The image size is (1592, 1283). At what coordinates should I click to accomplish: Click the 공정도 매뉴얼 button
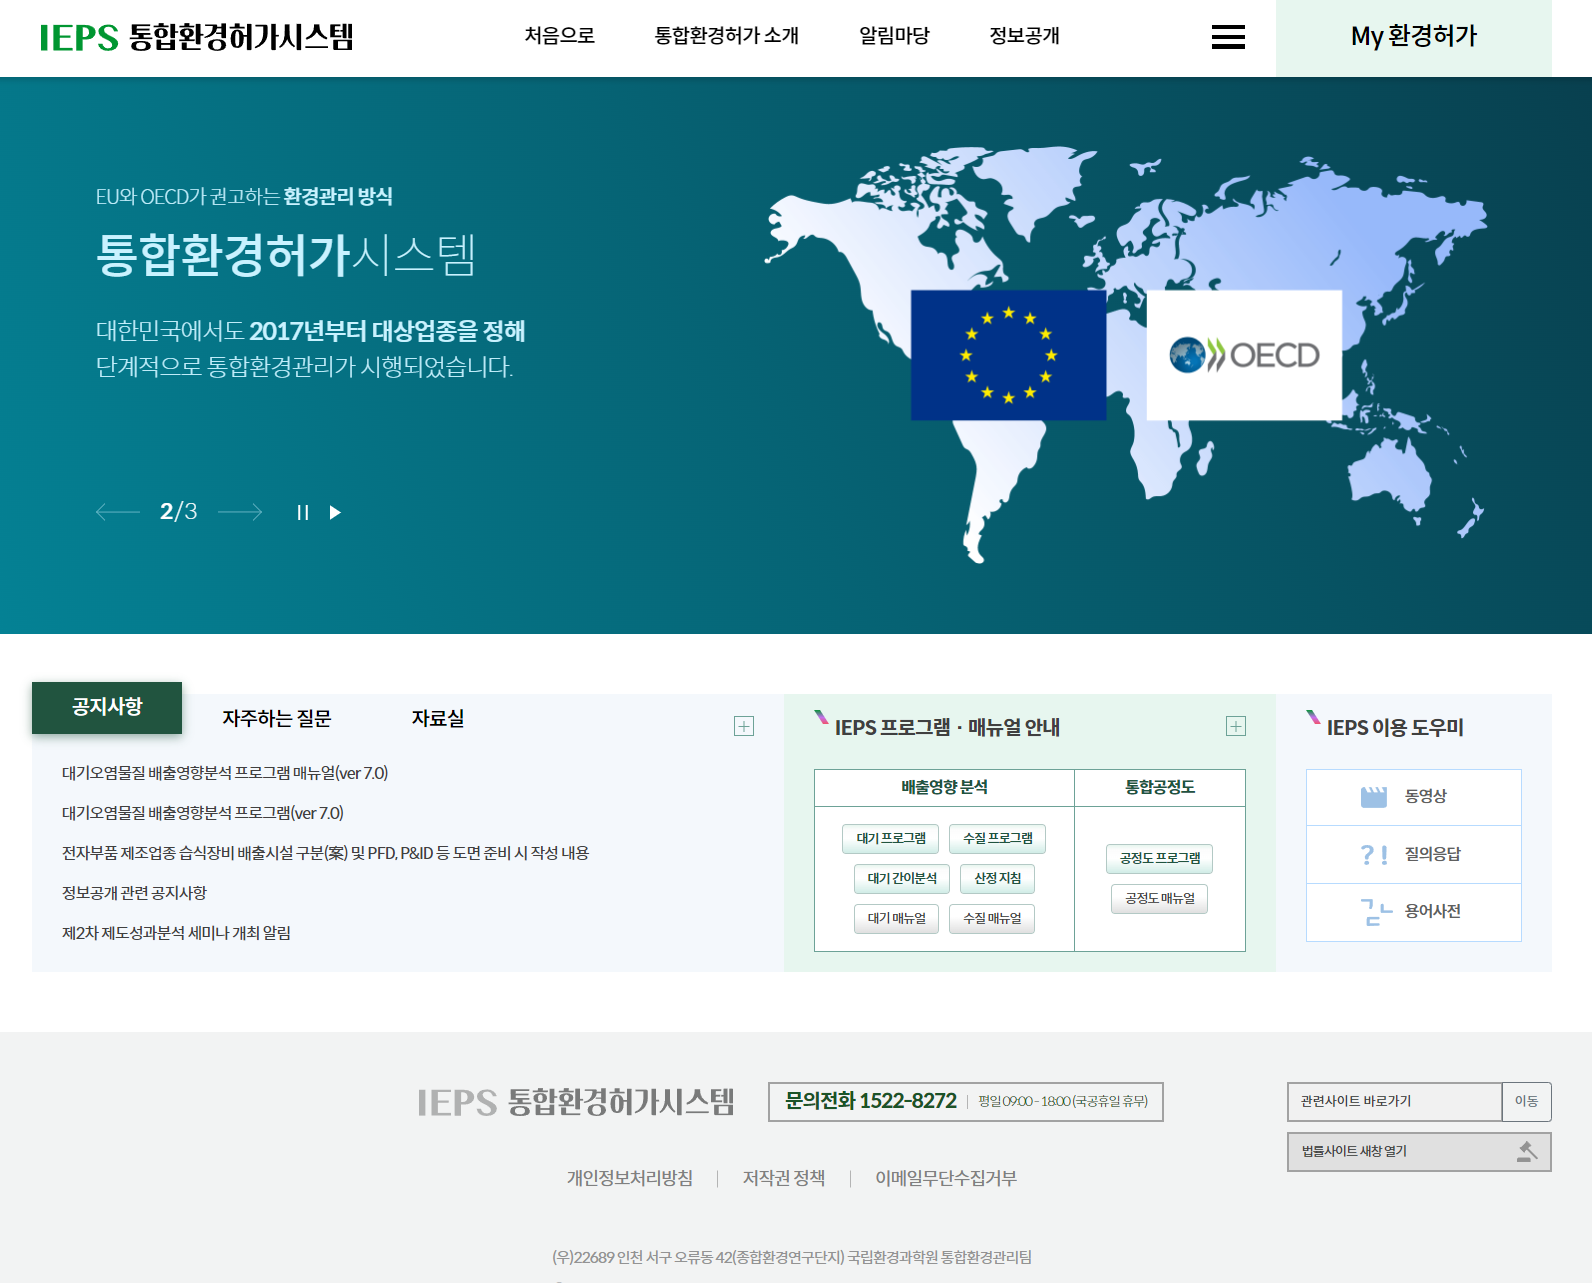pos(1160,899)
